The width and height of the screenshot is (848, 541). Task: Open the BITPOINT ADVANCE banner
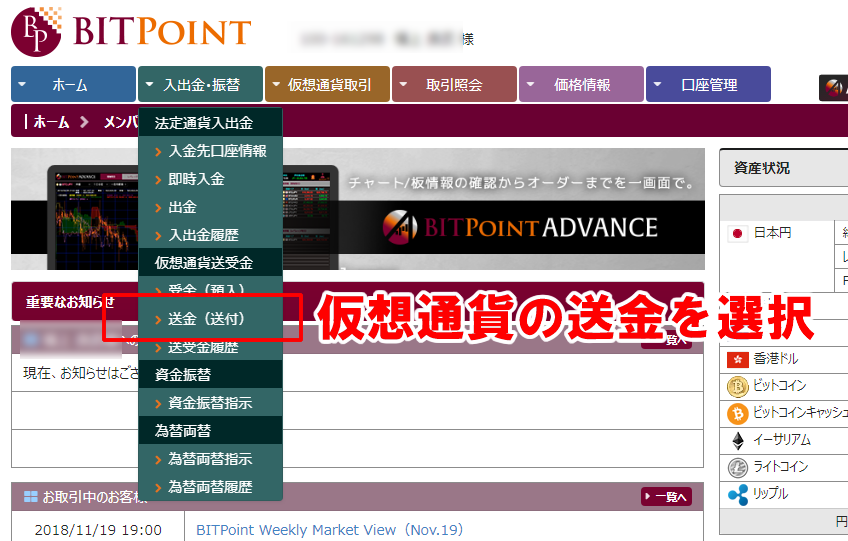point(357,209)
